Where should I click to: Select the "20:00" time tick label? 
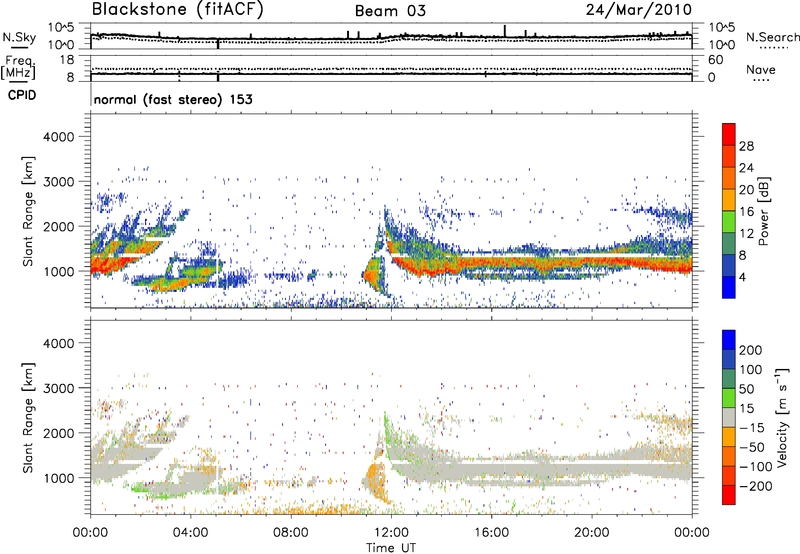pos(591,533)
